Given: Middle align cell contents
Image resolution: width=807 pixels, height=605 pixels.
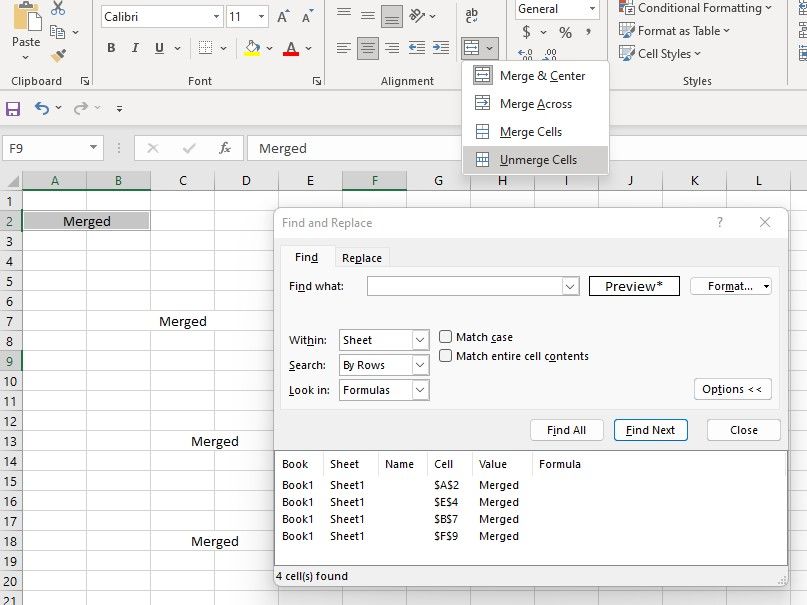Looking at the screenshot, I should (x=367, y=15).
